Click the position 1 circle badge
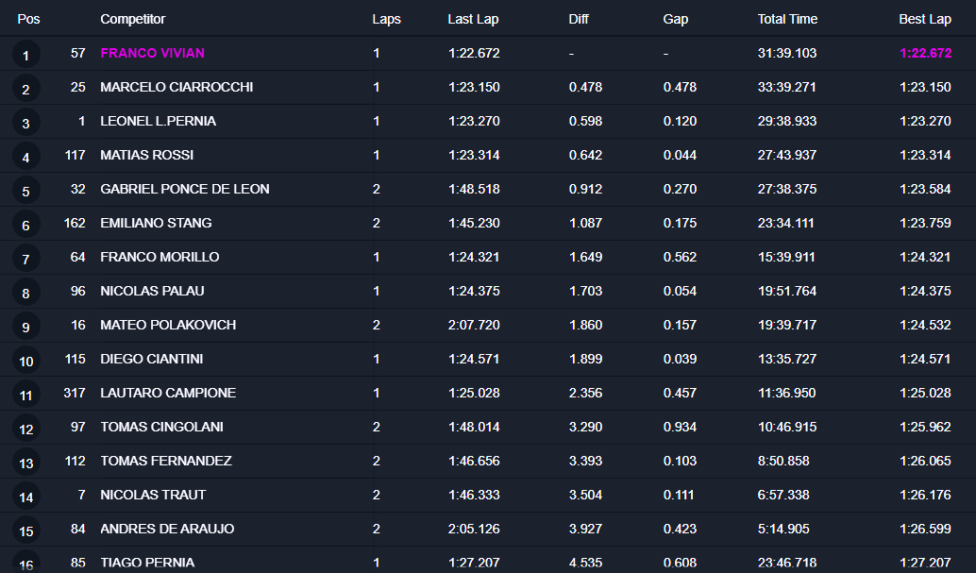976x573 pixels. point(26,55)
